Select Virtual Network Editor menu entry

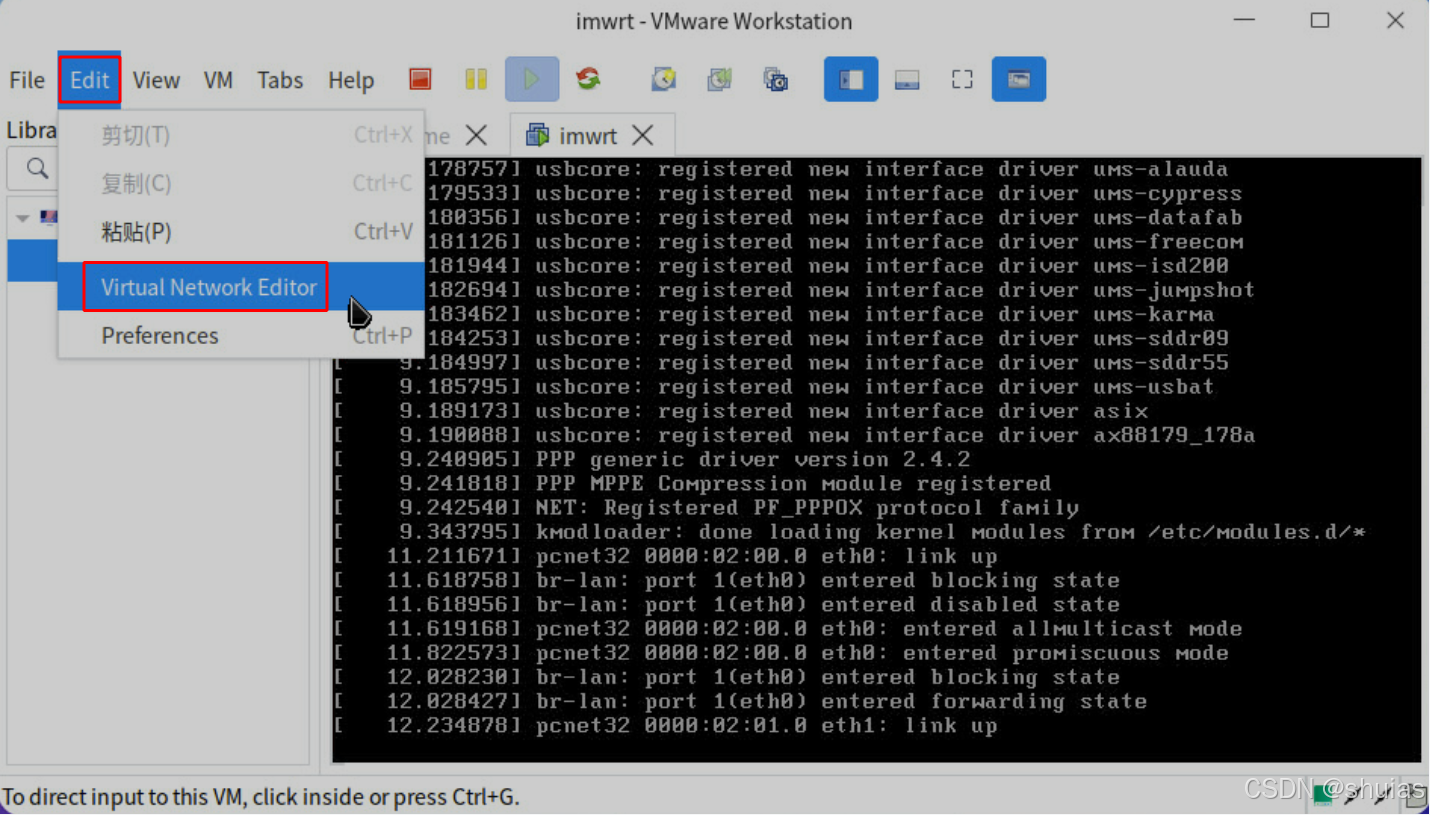(x=241, y=287)
